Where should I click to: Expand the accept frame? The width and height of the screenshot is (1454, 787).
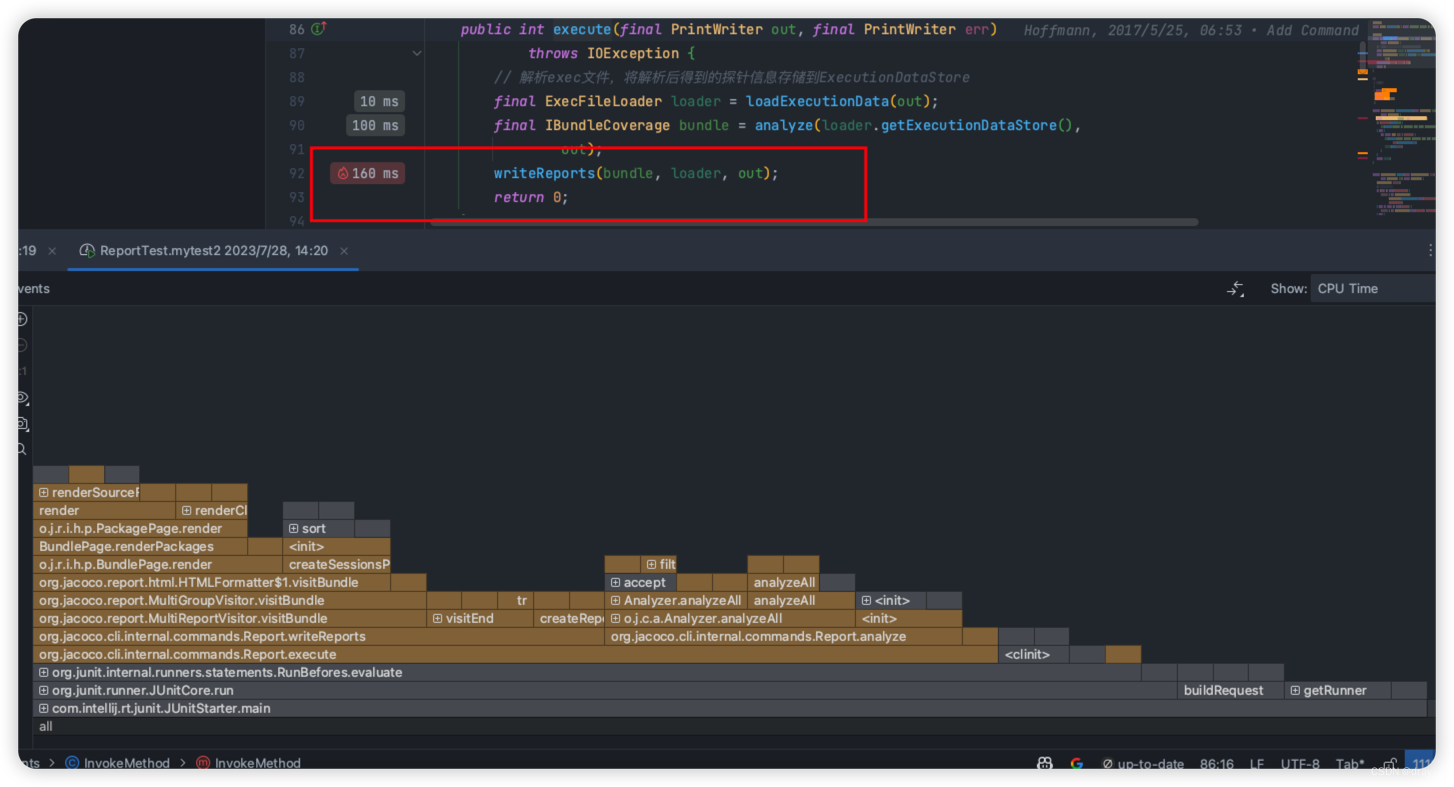point(616,583)
